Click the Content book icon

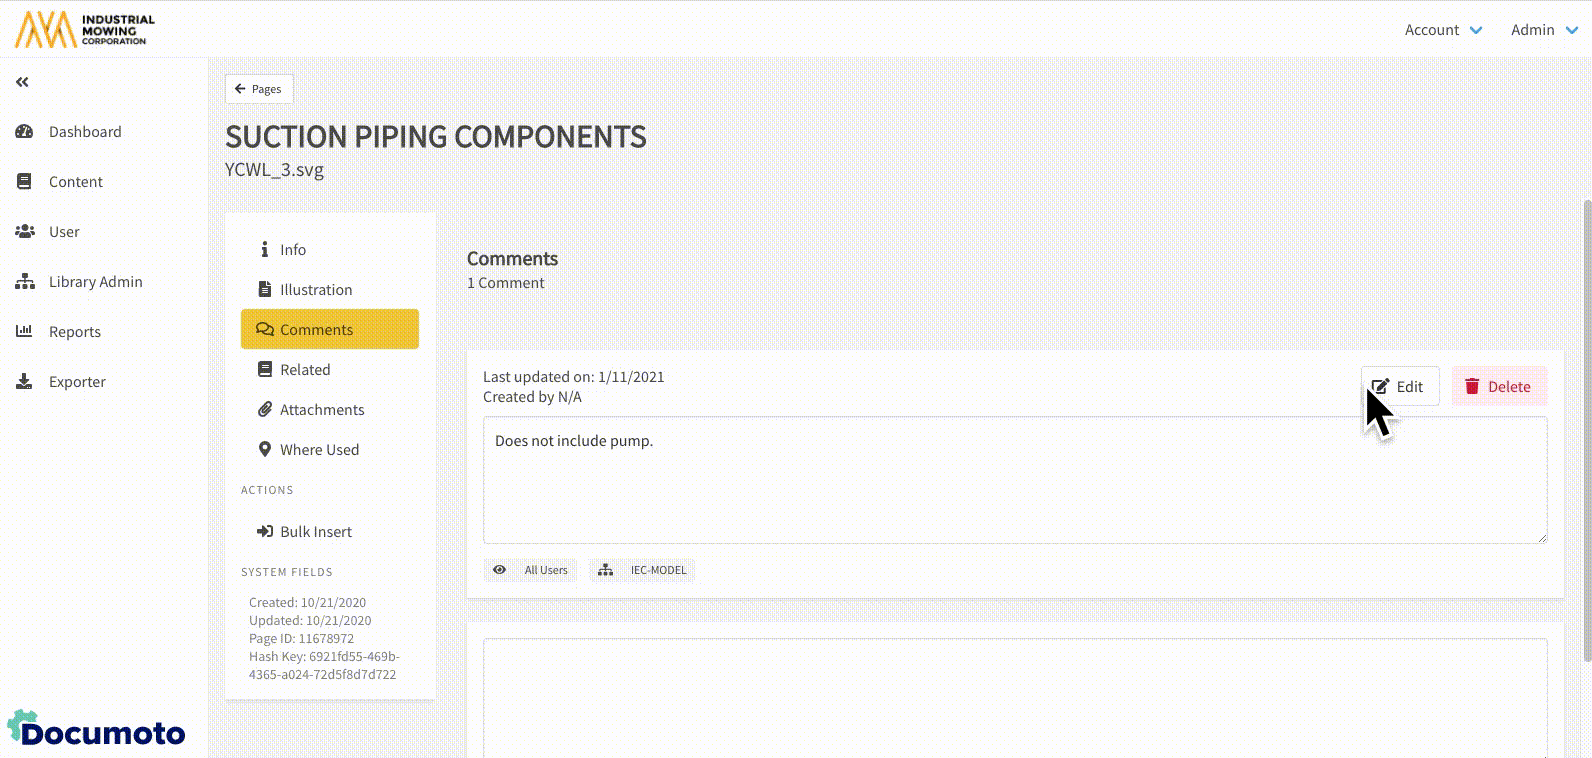pos(24,182)
